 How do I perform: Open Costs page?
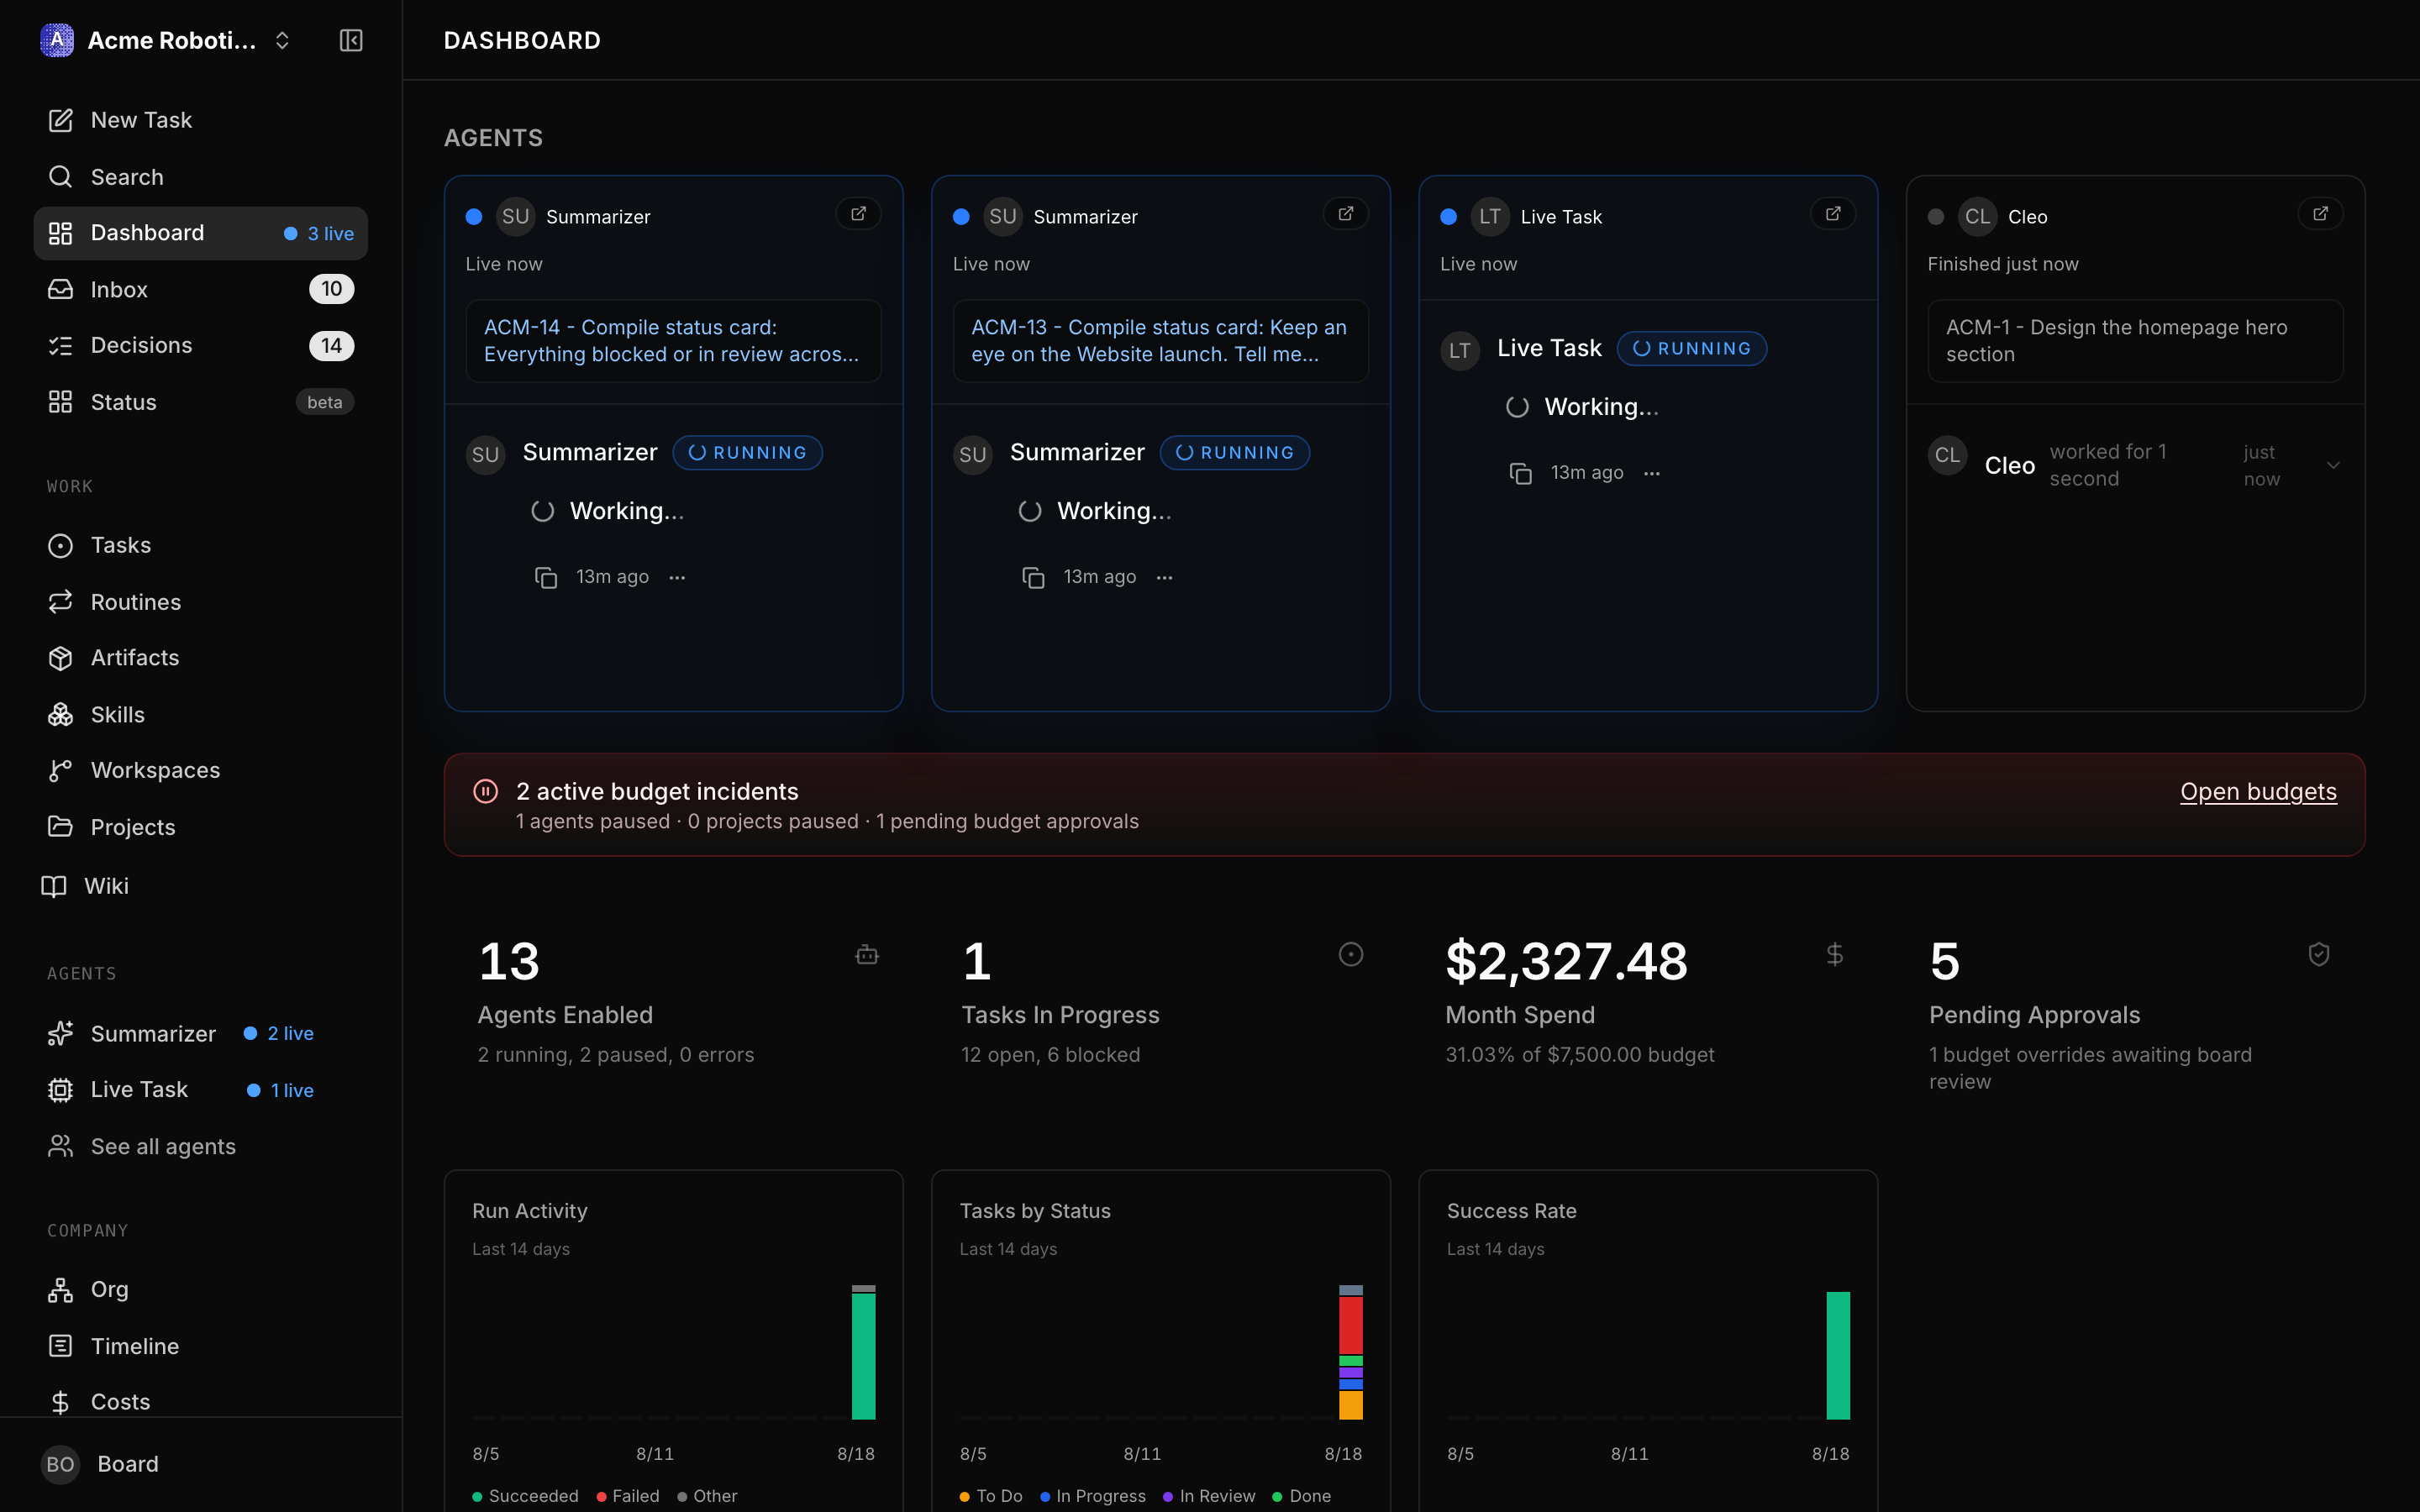200,1402
